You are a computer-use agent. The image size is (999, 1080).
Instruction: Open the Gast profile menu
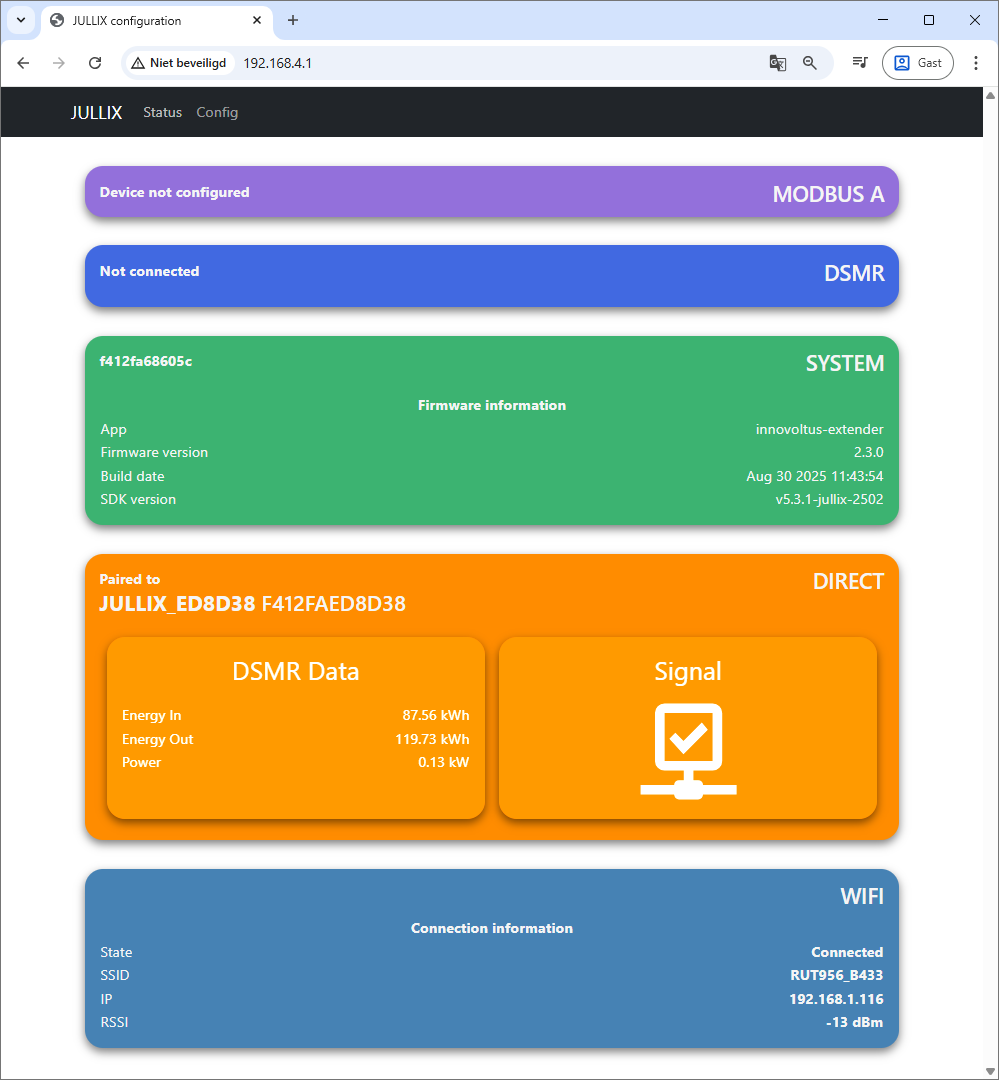[917, 63]
